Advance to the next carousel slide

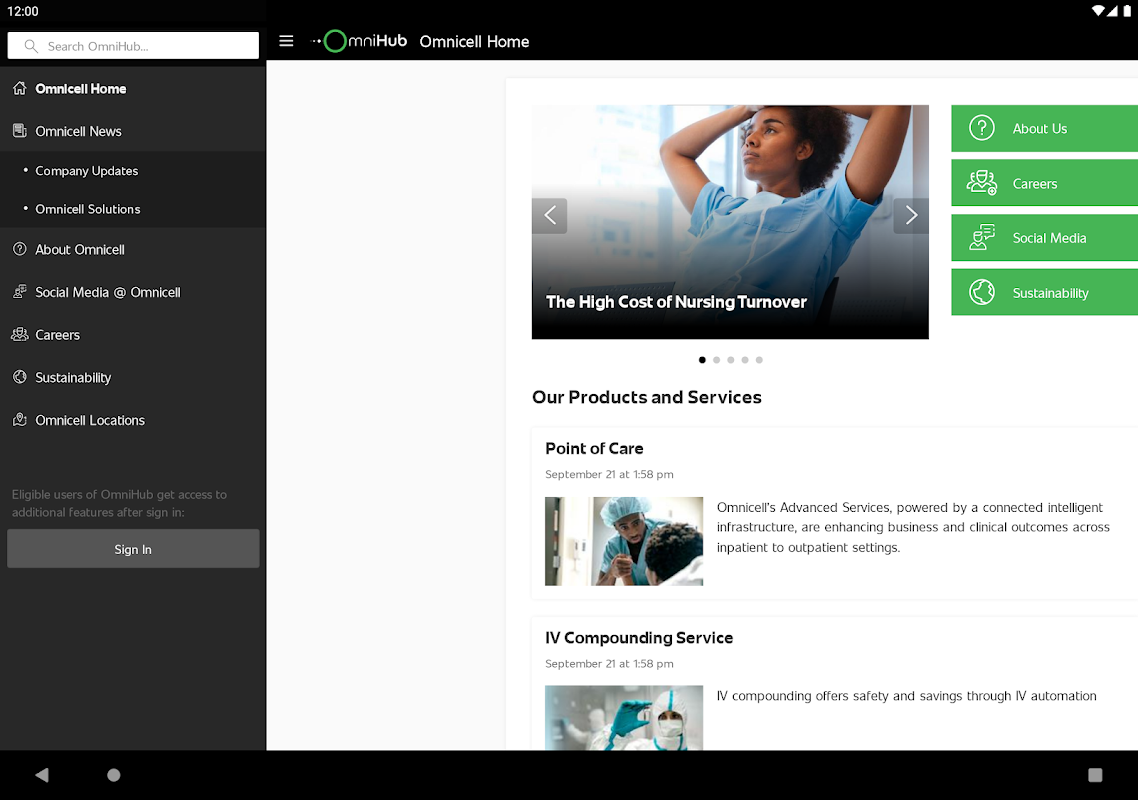(x=911, y=216)
